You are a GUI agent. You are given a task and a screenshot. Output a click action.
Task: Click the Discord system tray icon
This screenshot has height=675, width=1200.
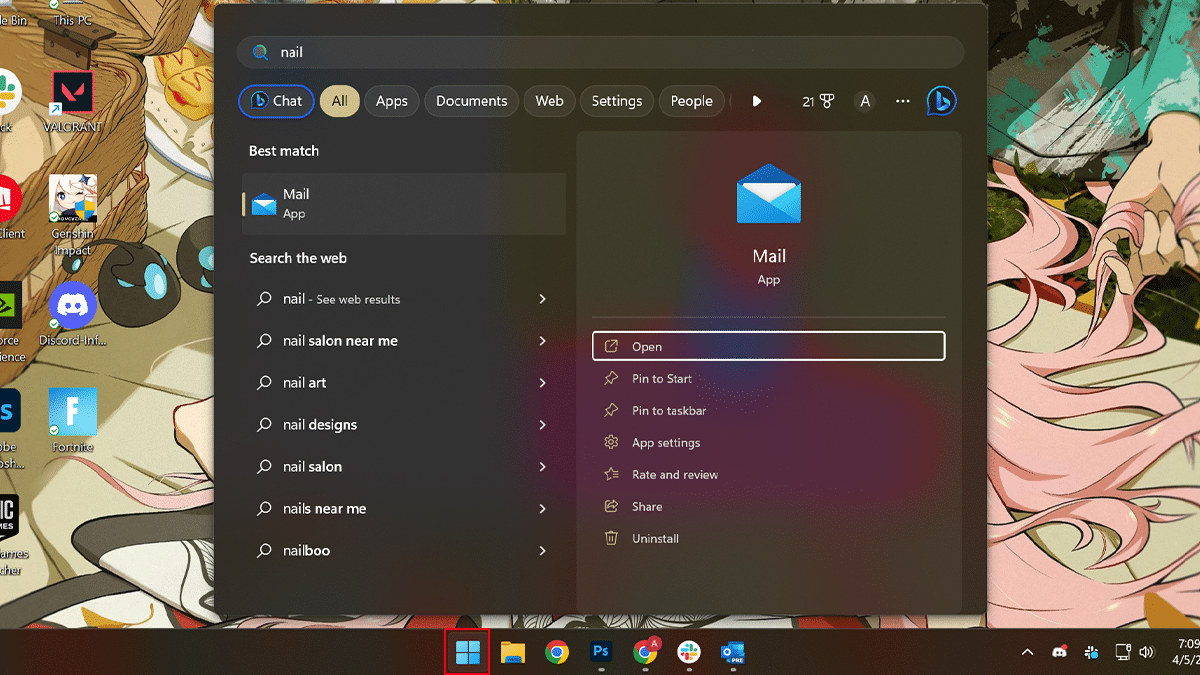click(1059, 653)
